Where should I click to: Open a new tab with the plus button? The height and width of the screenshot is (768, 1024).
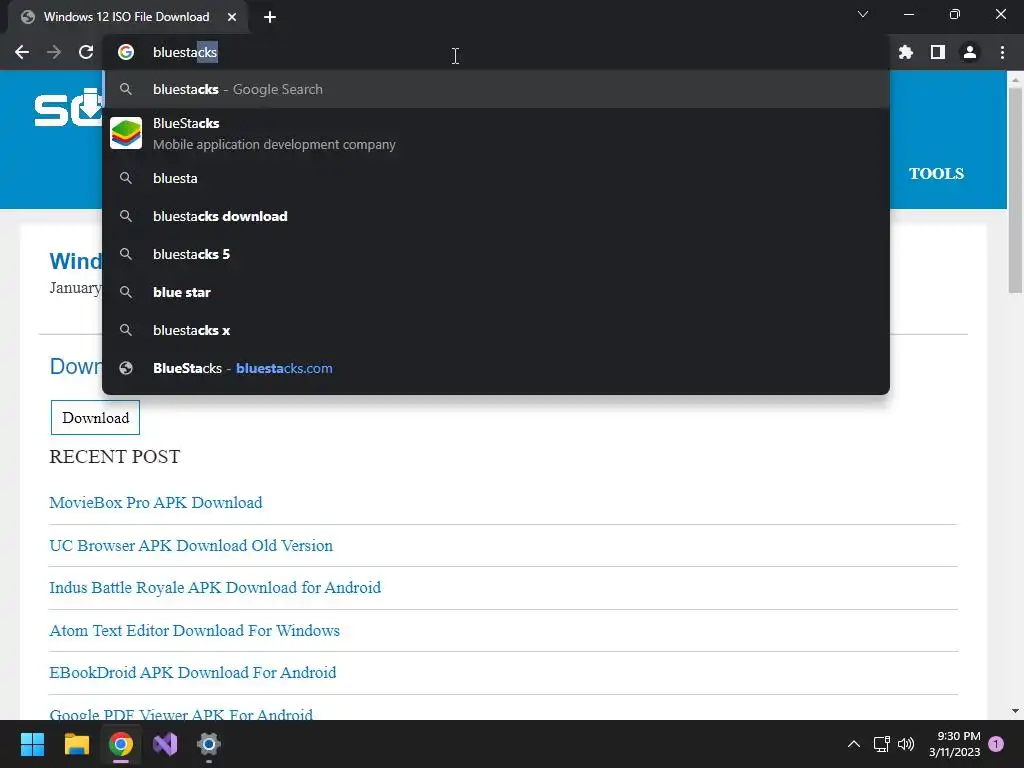click(x=270, y=17)
